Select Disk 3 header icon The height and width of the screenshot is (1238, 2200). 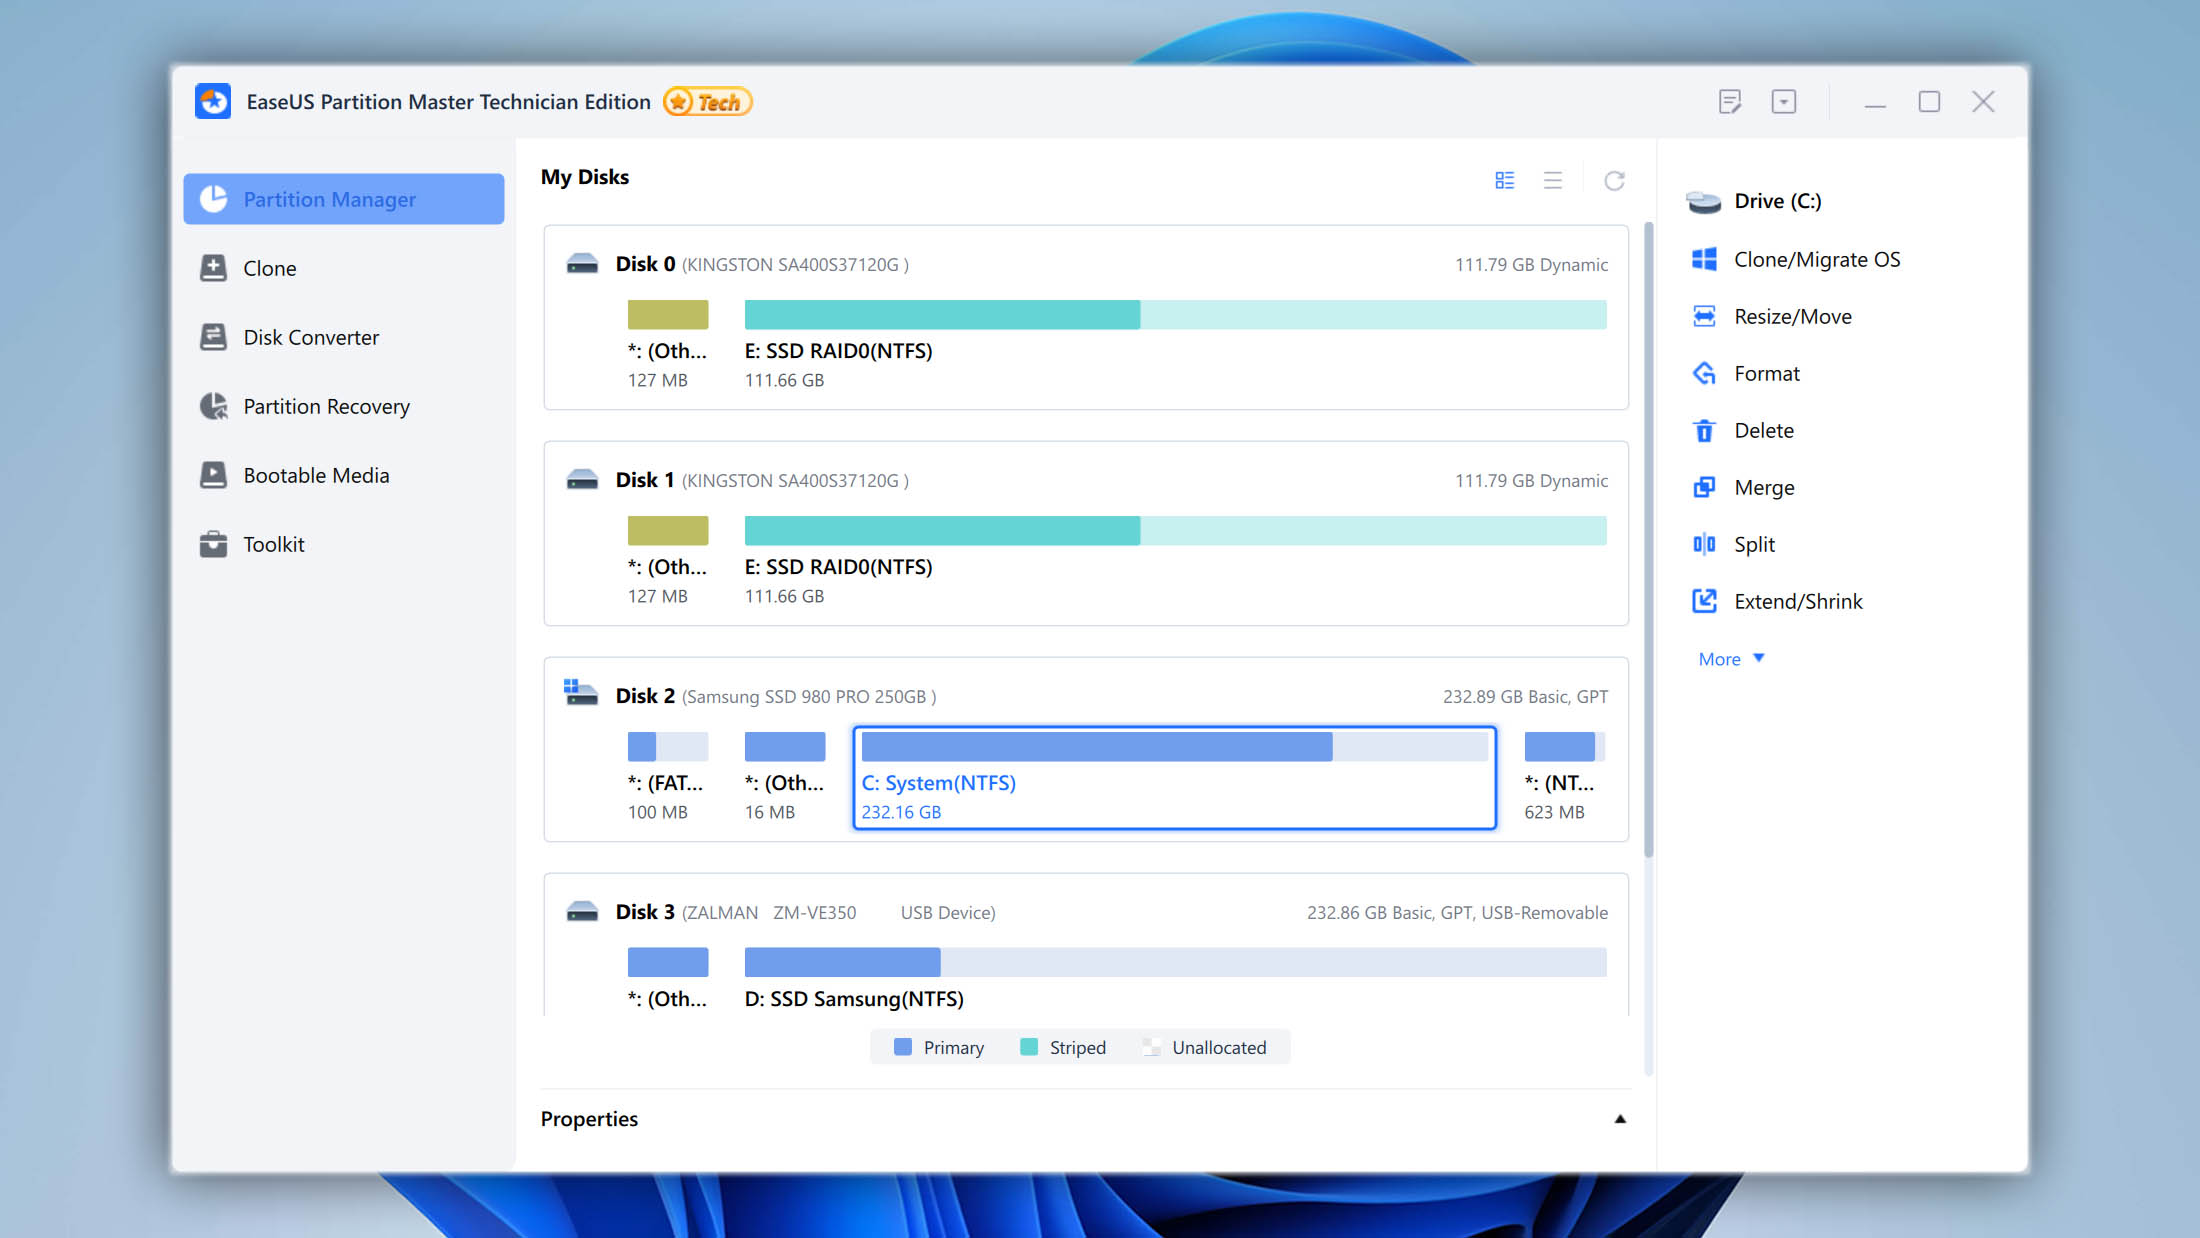pyautogui.click(x=582, y=912)
